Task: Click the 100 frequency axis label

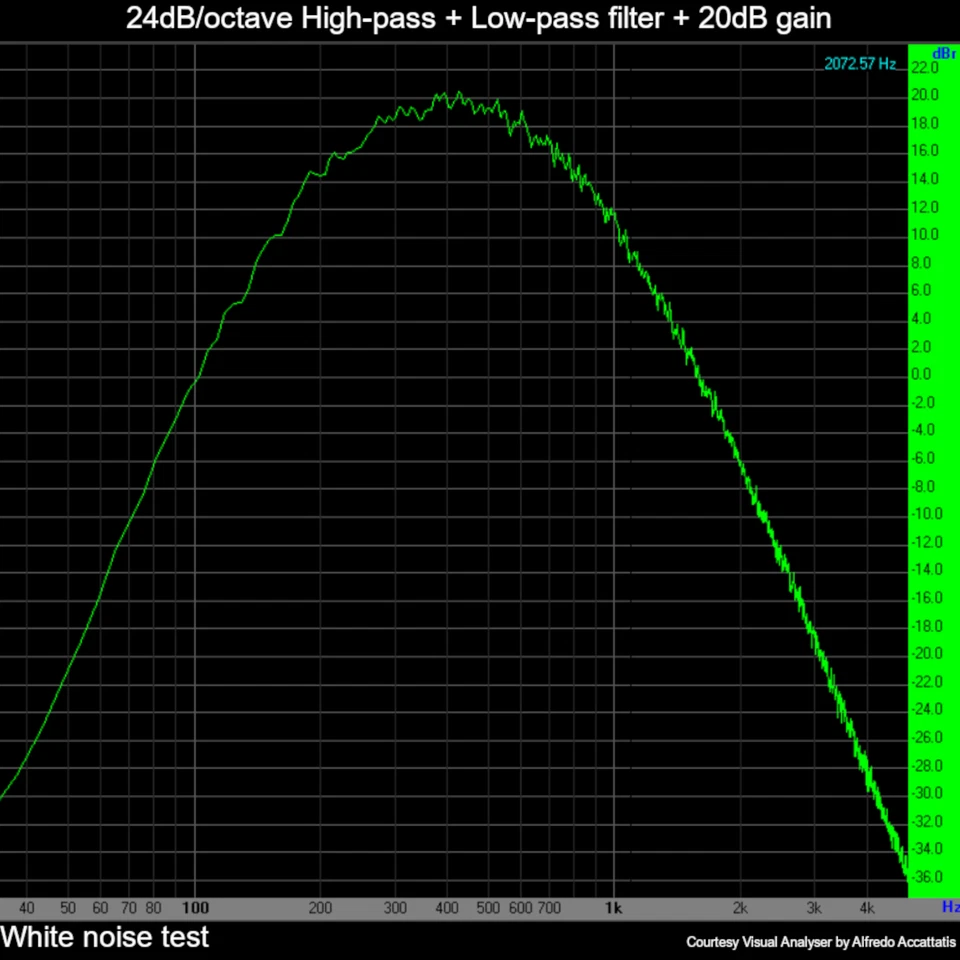Action: click(x=195, y=908)
